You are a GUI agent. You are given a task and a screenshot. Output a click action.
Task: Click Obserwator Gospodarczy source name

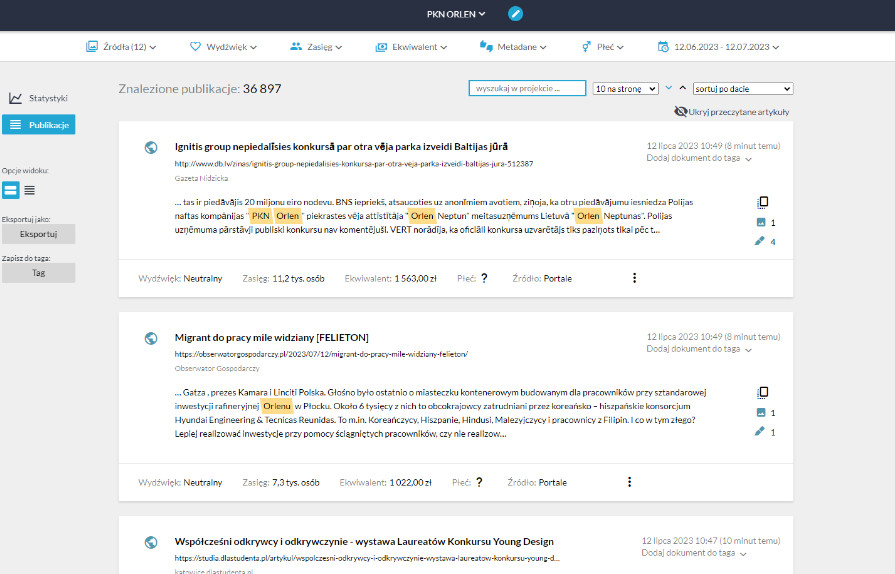click(x=217, y=369)
